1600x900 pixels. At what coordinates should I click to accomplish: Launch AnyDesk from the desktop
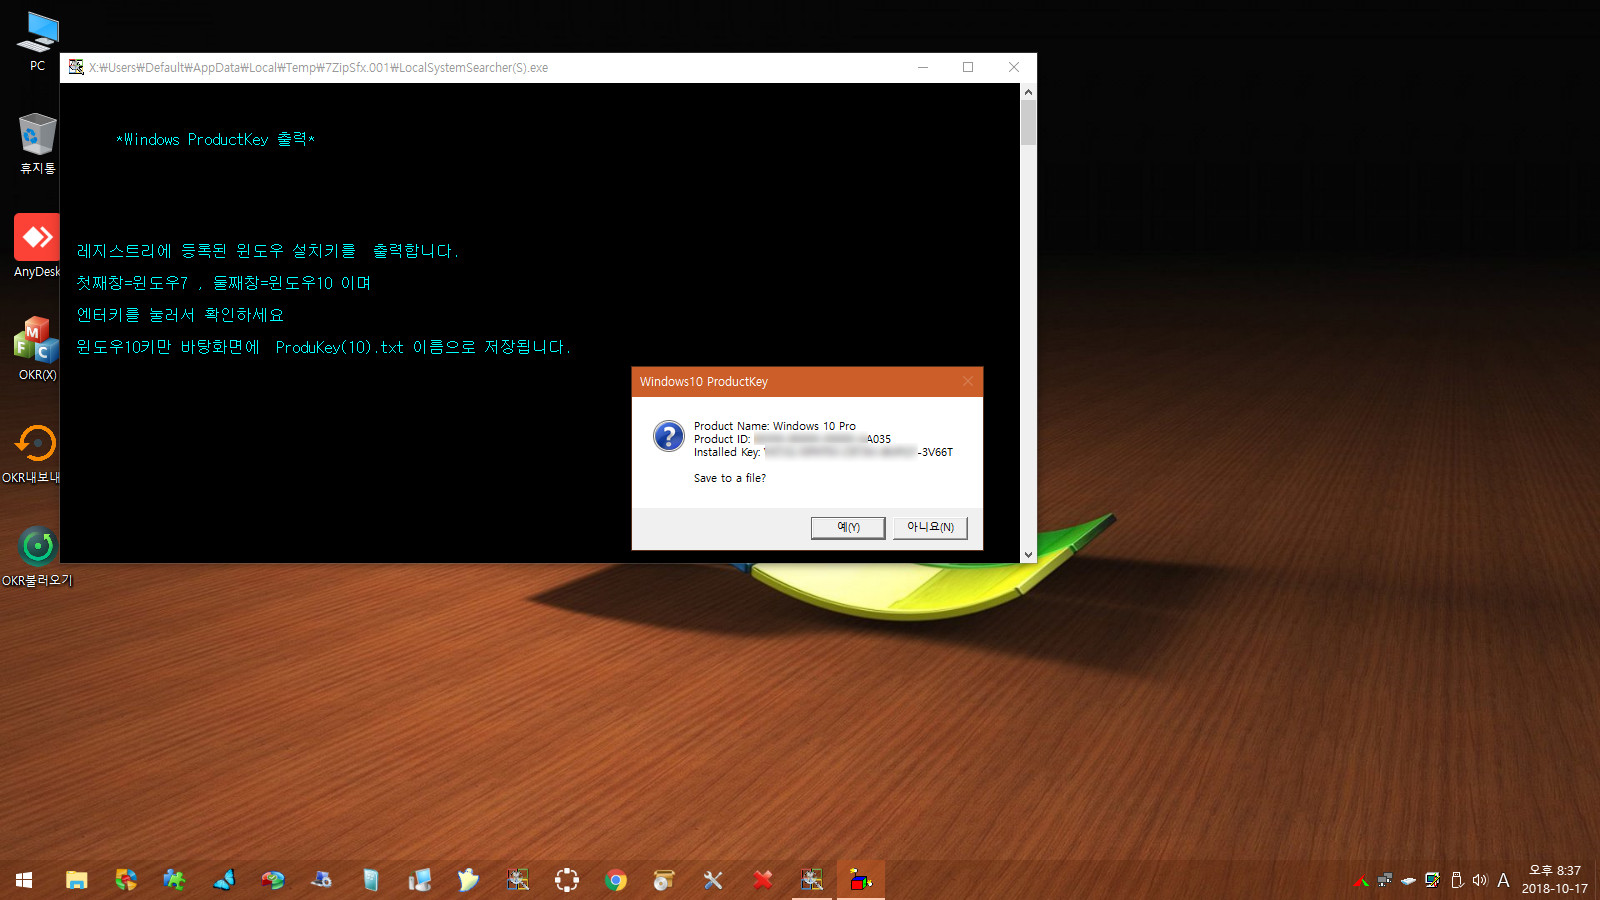click(x=37, y=247)
